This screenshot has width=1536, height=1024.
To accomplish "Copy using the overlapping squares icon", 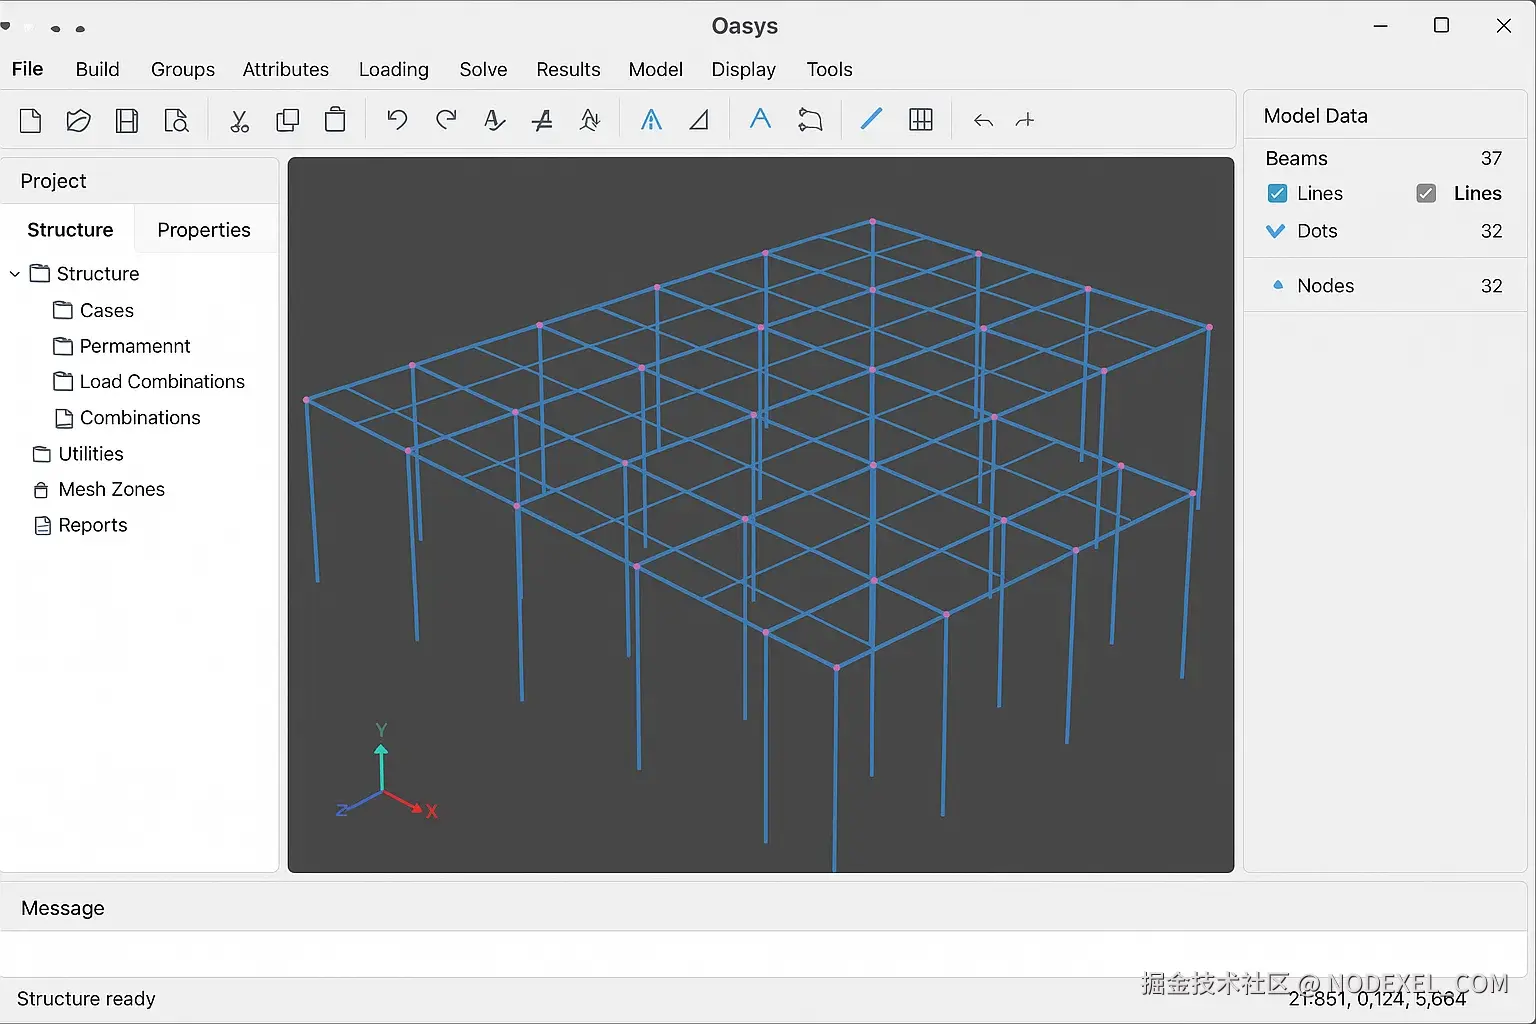I will click(287, 121).
